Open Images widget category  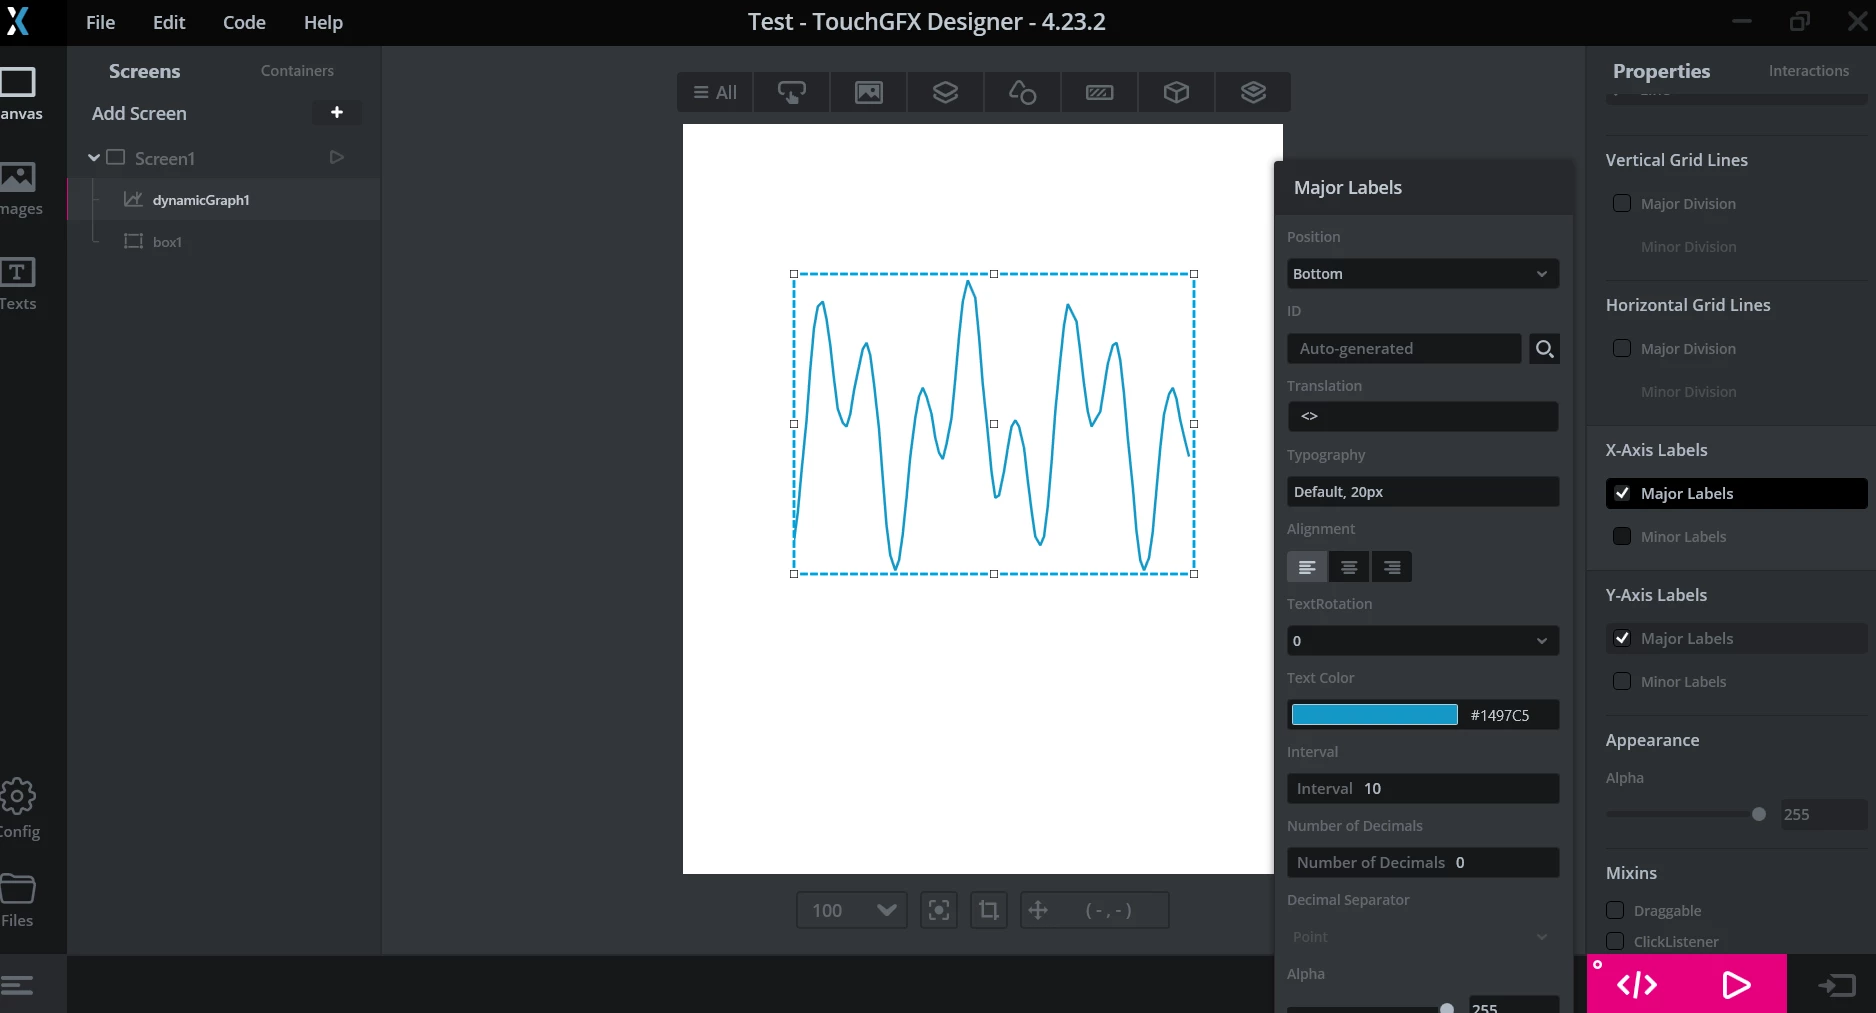[x=869, y=92]
